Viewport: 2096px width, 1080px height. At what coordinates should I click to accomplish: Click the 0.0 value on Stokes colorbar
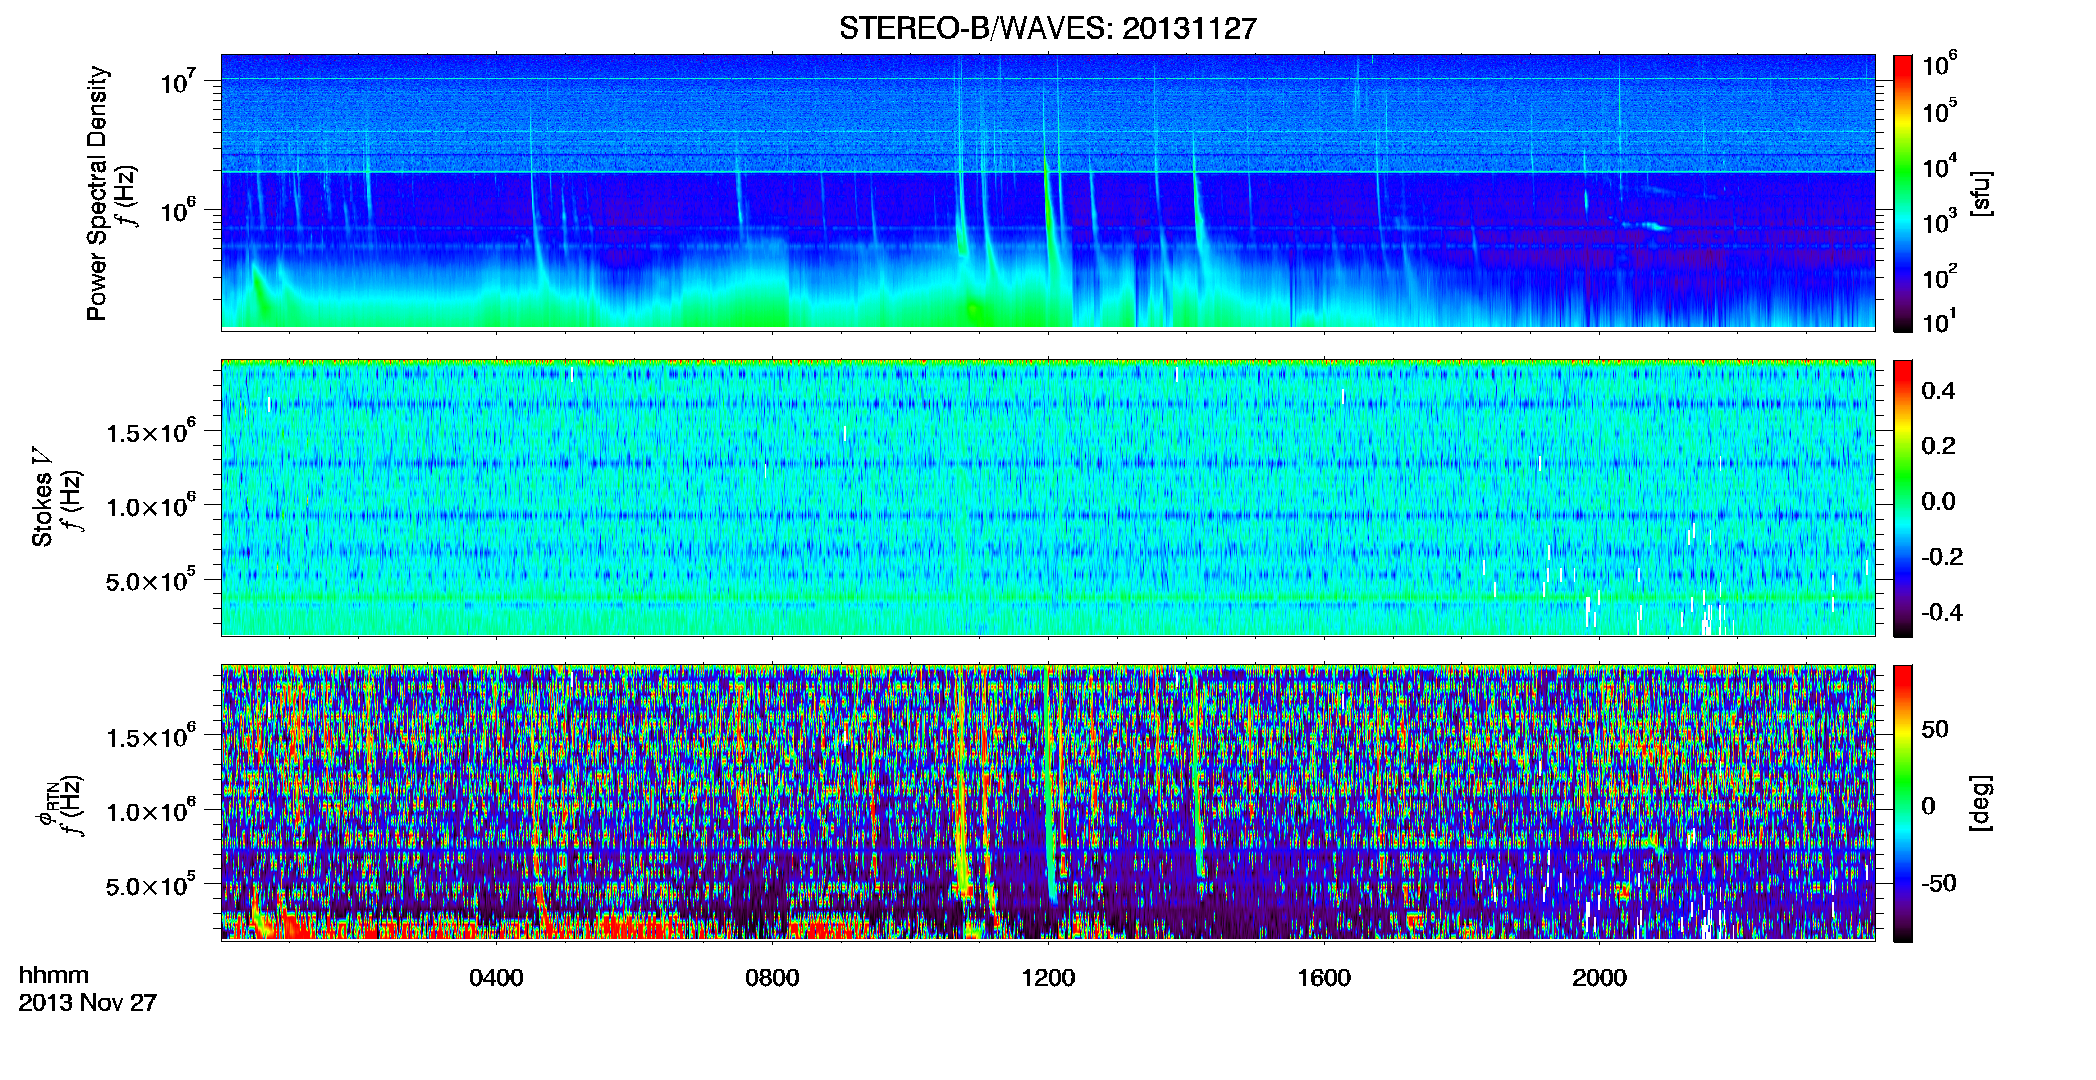click(1939, 502)
